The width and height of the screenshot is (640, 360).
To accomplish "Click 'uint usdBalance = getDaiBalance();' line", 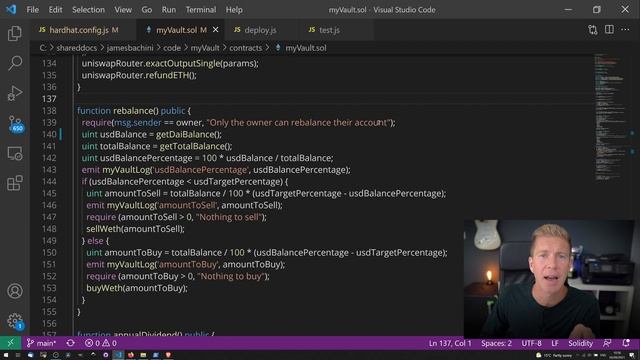I will (x=152, y=134).
